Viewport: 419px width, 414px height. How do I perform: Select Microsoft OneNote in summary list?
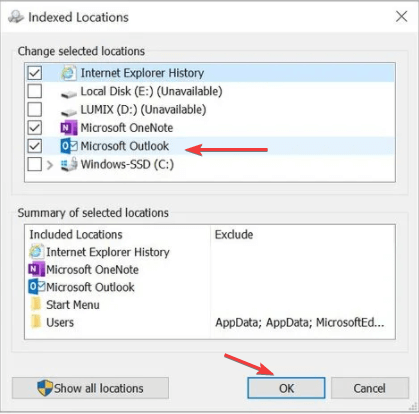92,270
